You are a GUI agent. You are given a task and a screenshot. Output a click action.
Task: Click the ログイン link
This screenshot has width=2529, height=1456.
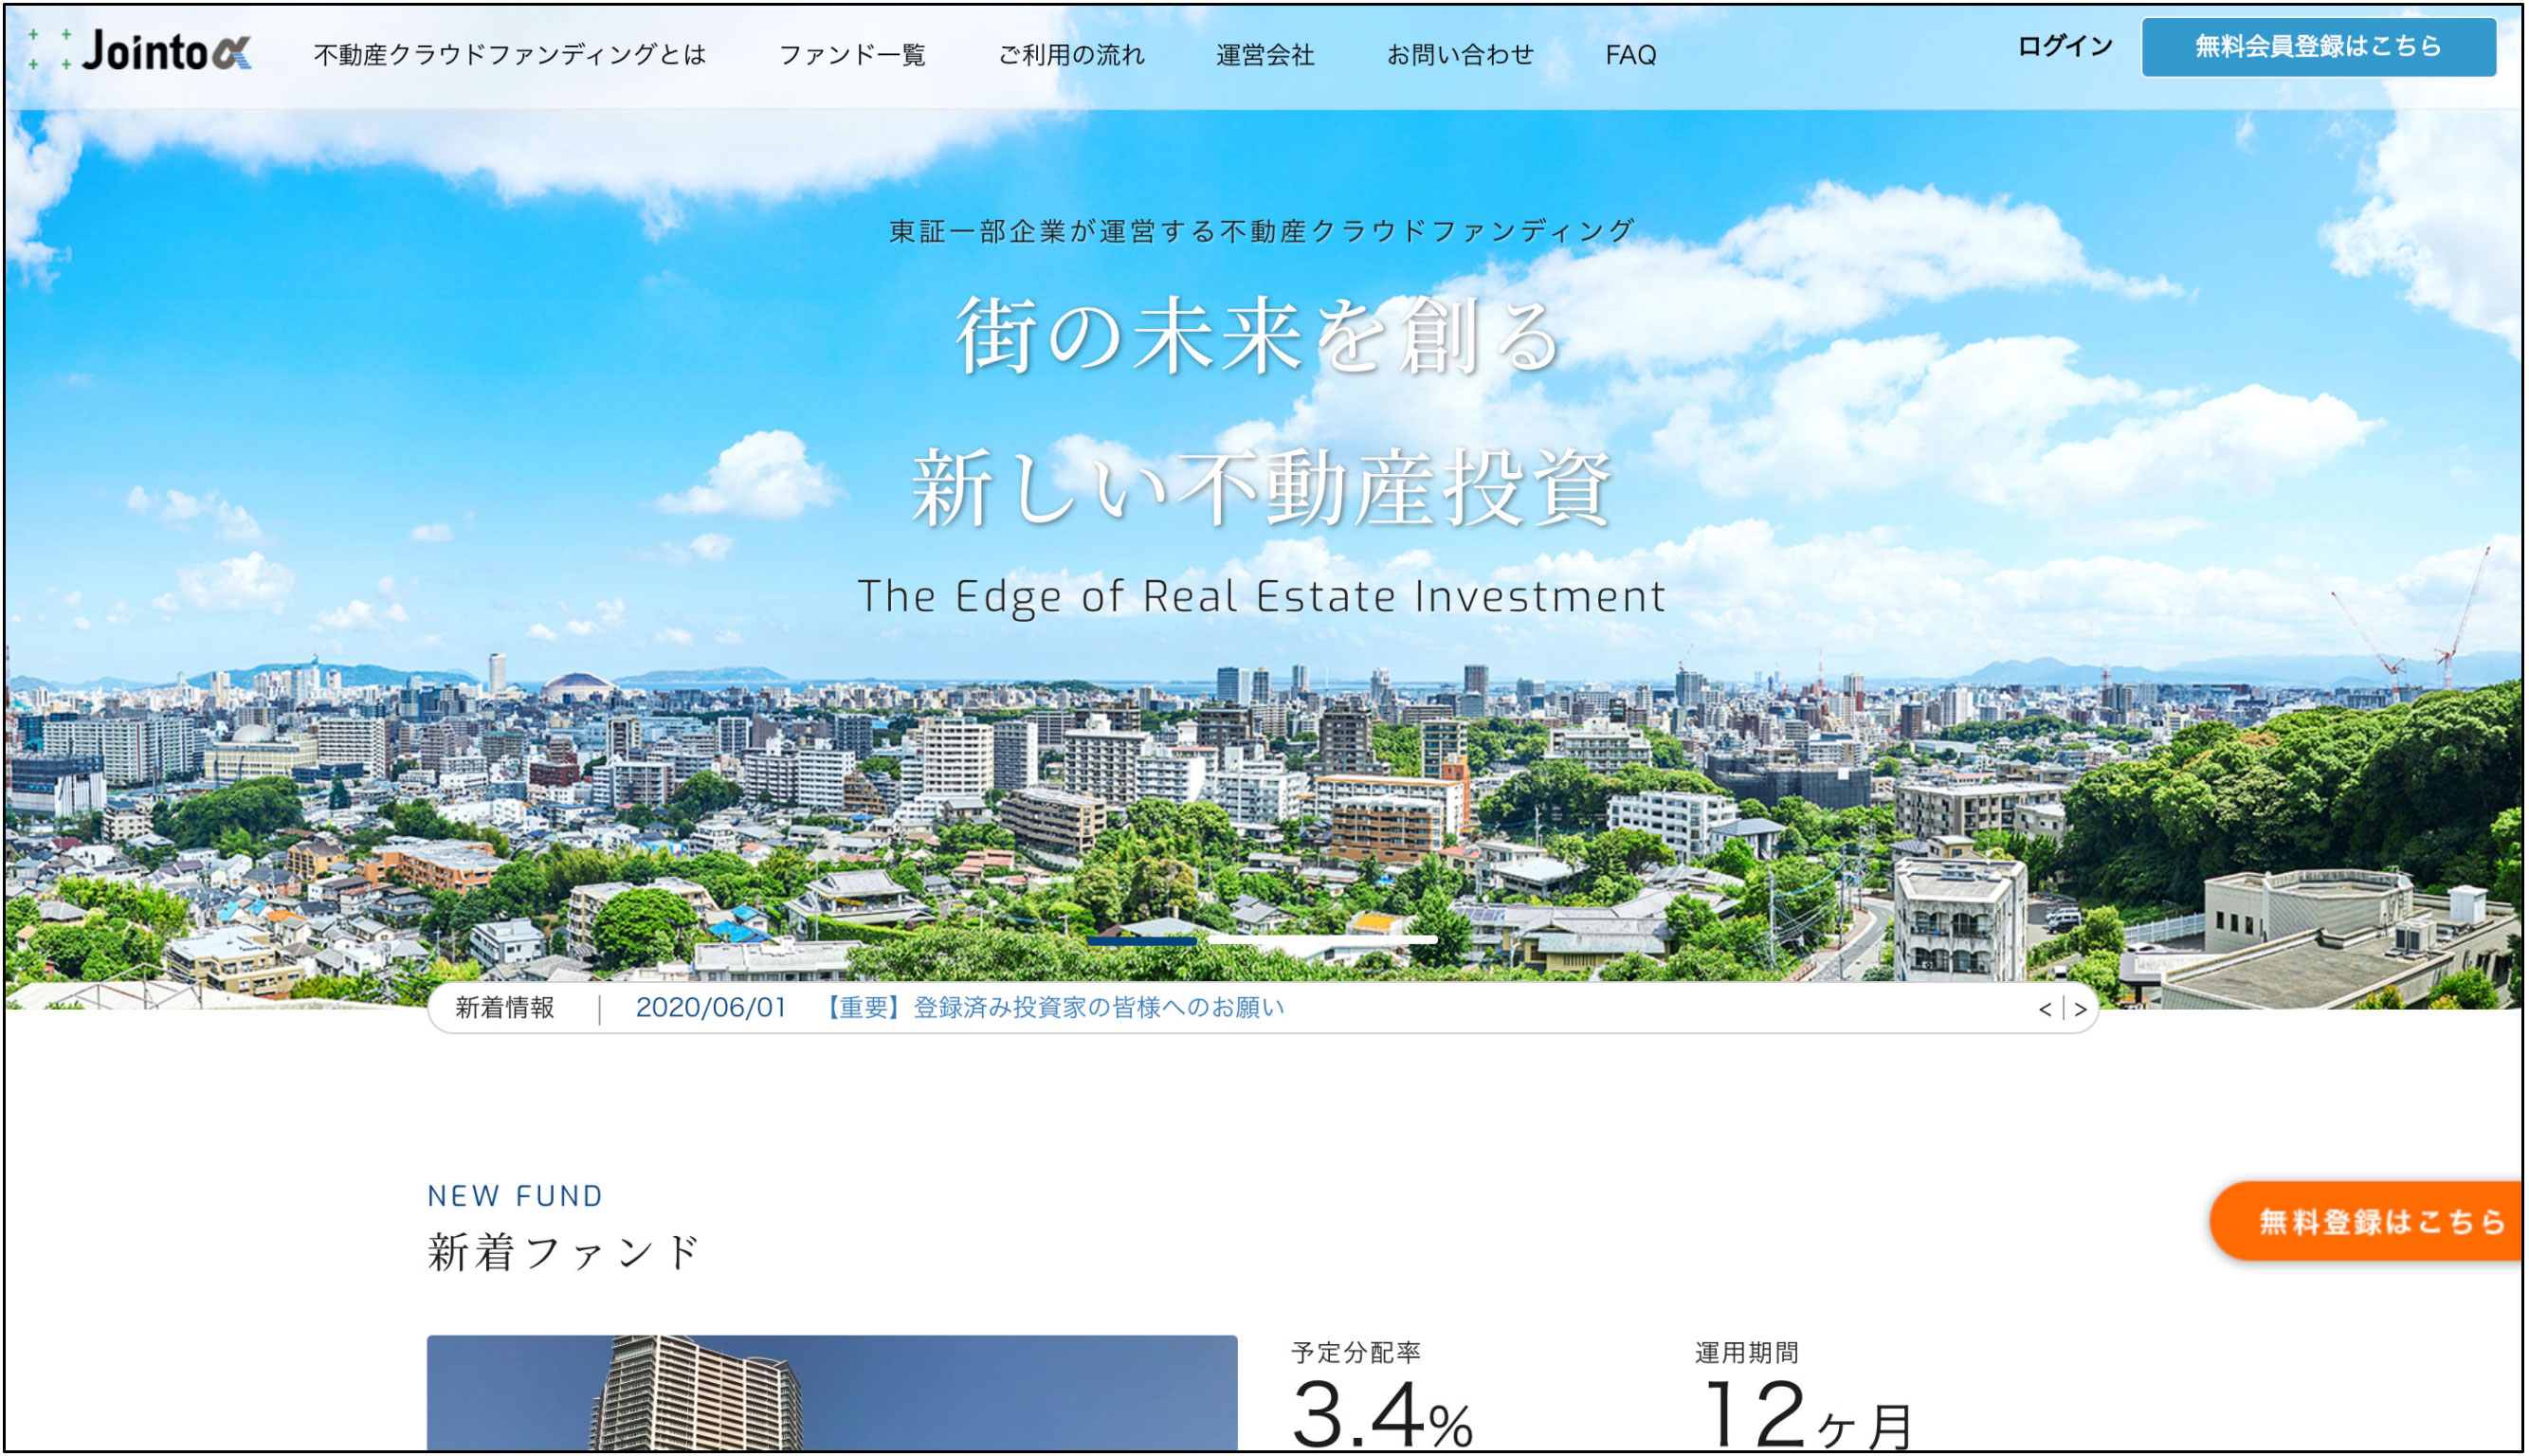pos(2065,46)
